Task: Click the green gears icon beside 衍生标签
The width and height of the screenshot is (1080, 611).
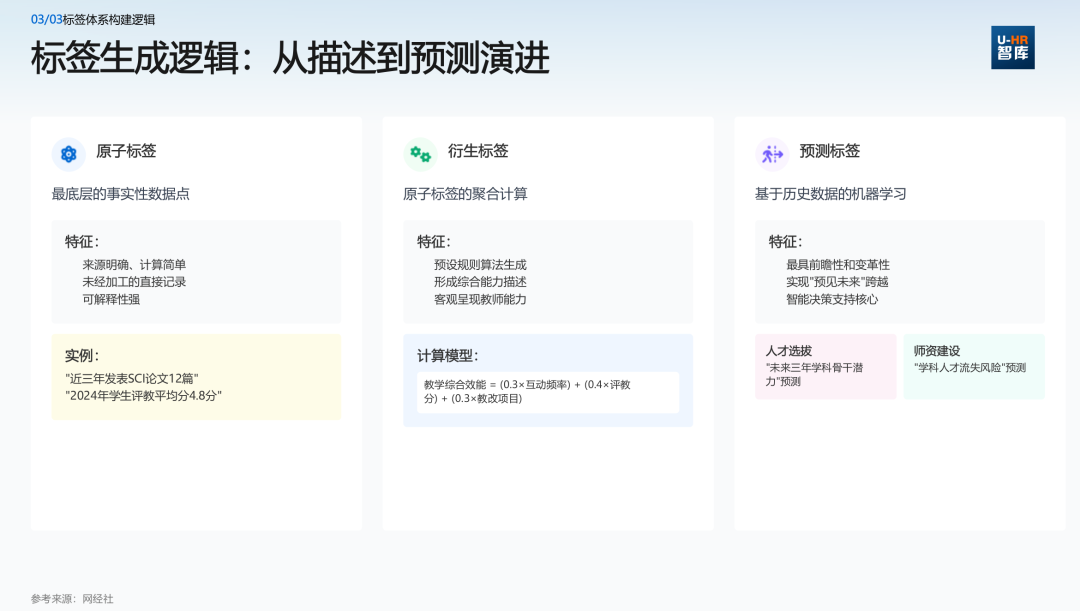Action: (x=420, y=154)
